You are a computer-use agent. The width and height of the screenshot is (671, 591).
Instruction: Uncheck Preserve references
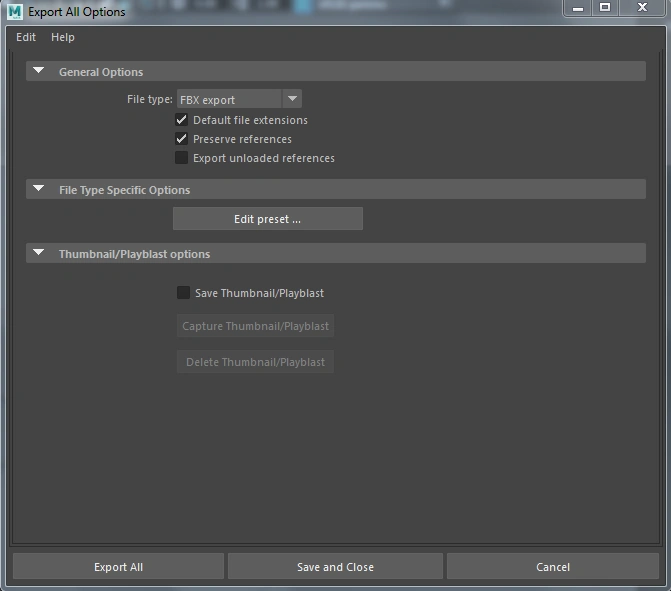(x=181, y=139)
